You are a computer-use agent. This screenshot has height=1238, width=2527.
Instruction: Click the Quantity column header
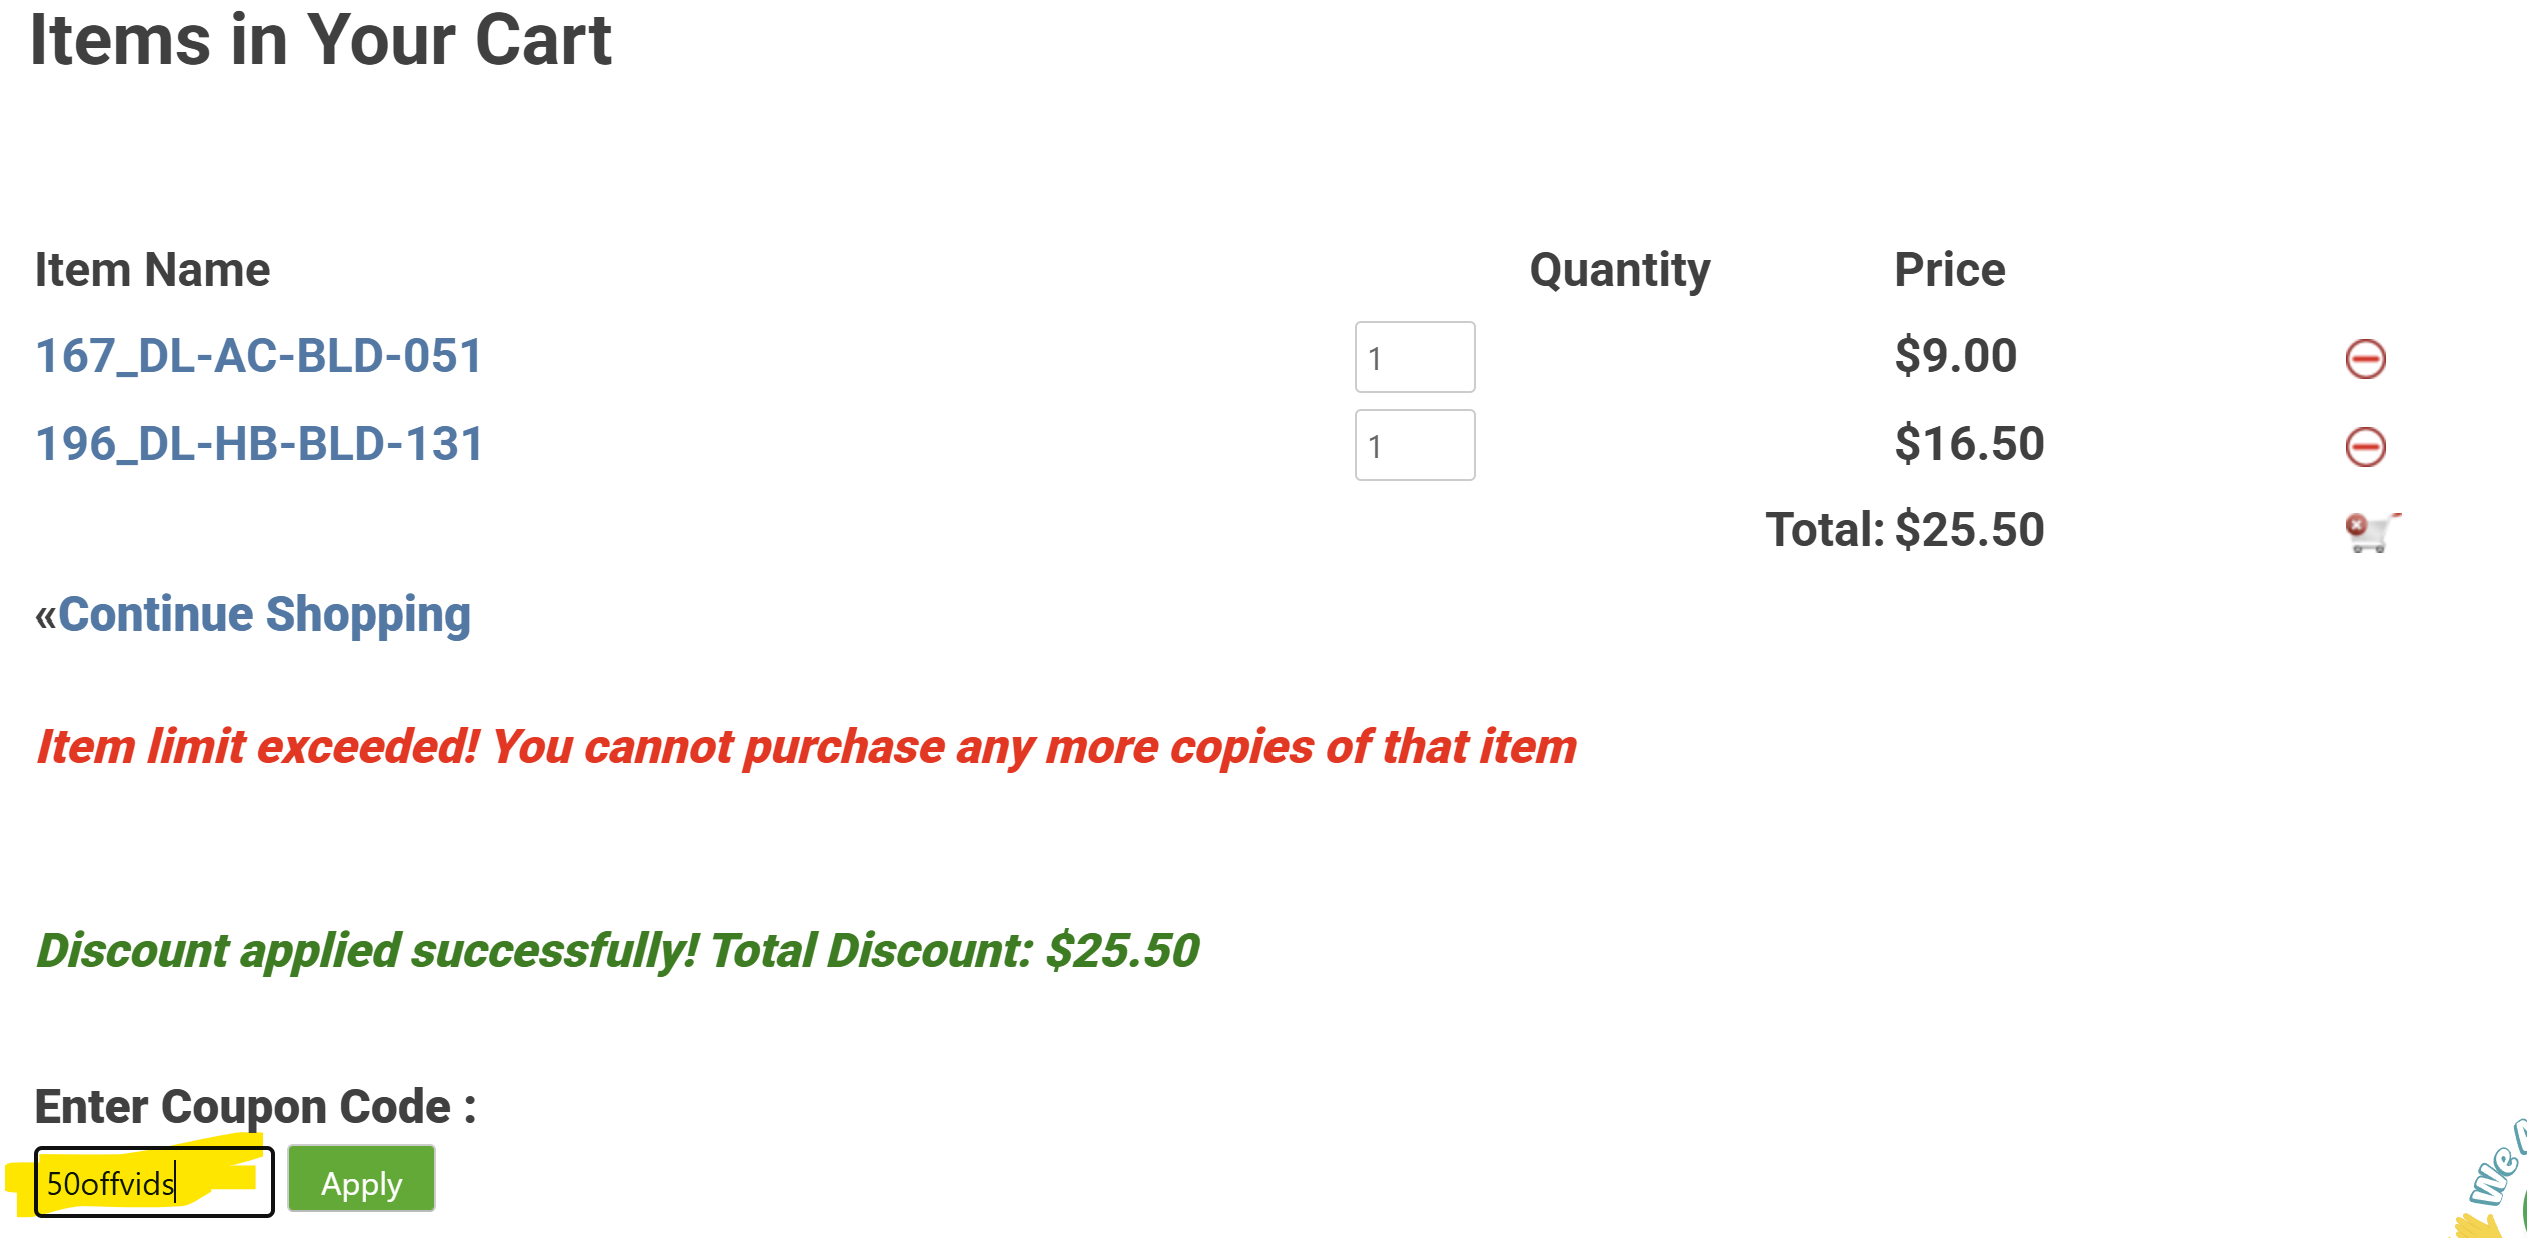[x=1619, y=270]
